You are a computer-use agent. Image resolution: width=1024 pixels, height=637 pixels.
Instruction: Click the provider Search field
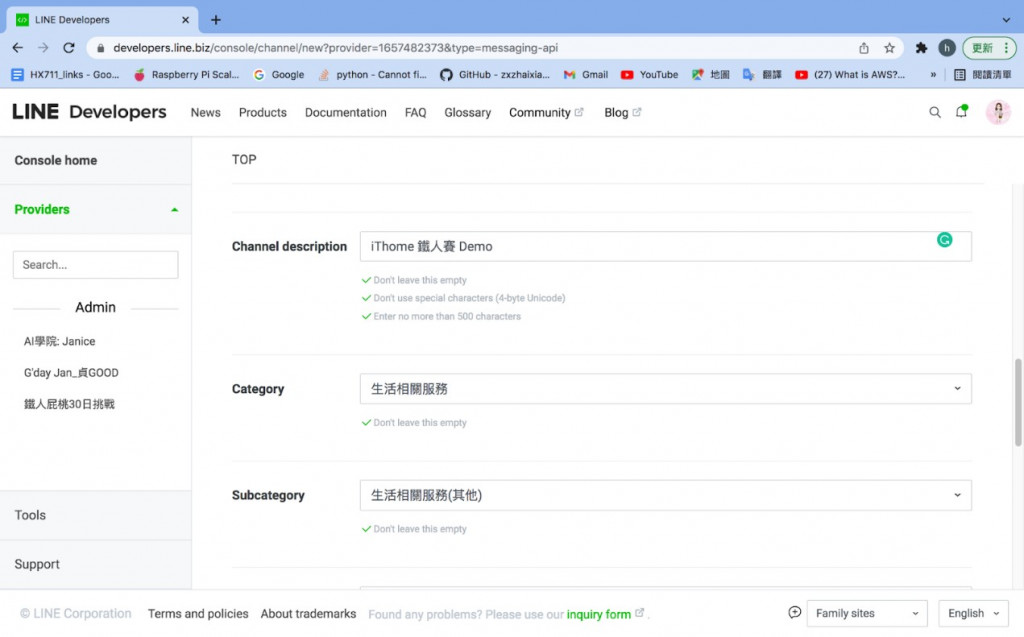click(x=95, y=265)
